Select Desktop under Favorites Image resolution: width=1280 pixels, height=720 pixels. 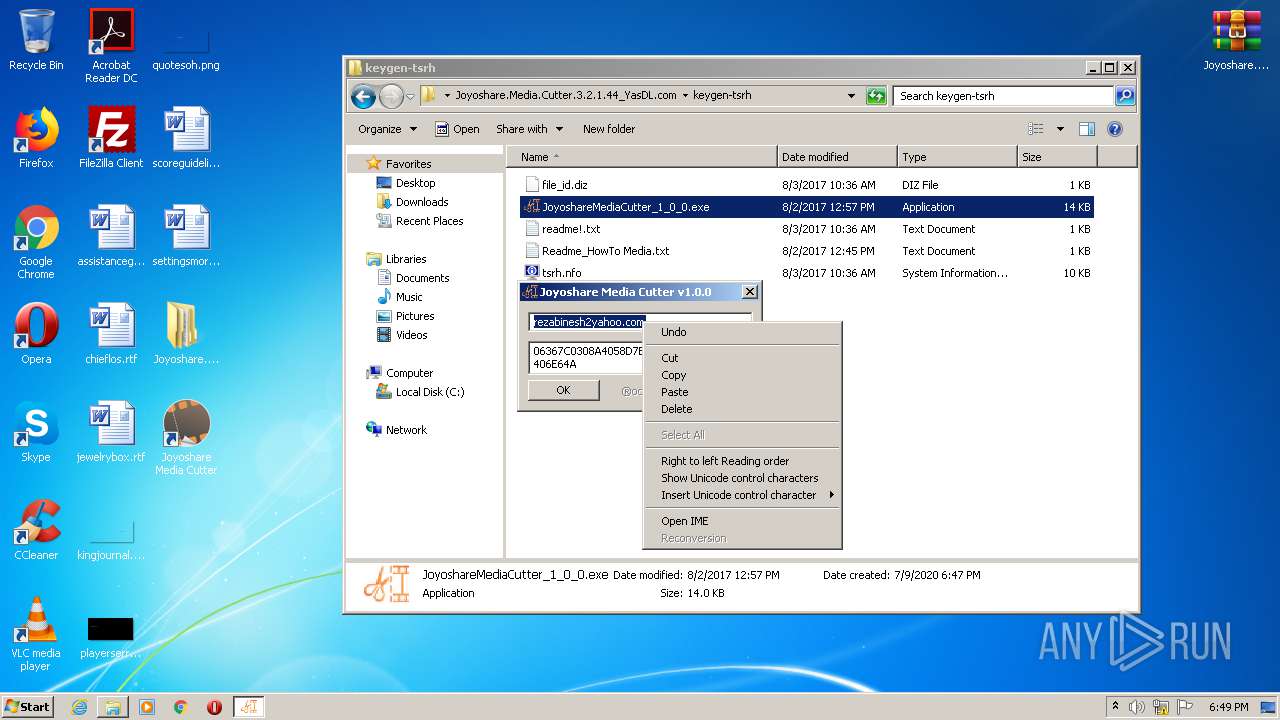[415, 183]
